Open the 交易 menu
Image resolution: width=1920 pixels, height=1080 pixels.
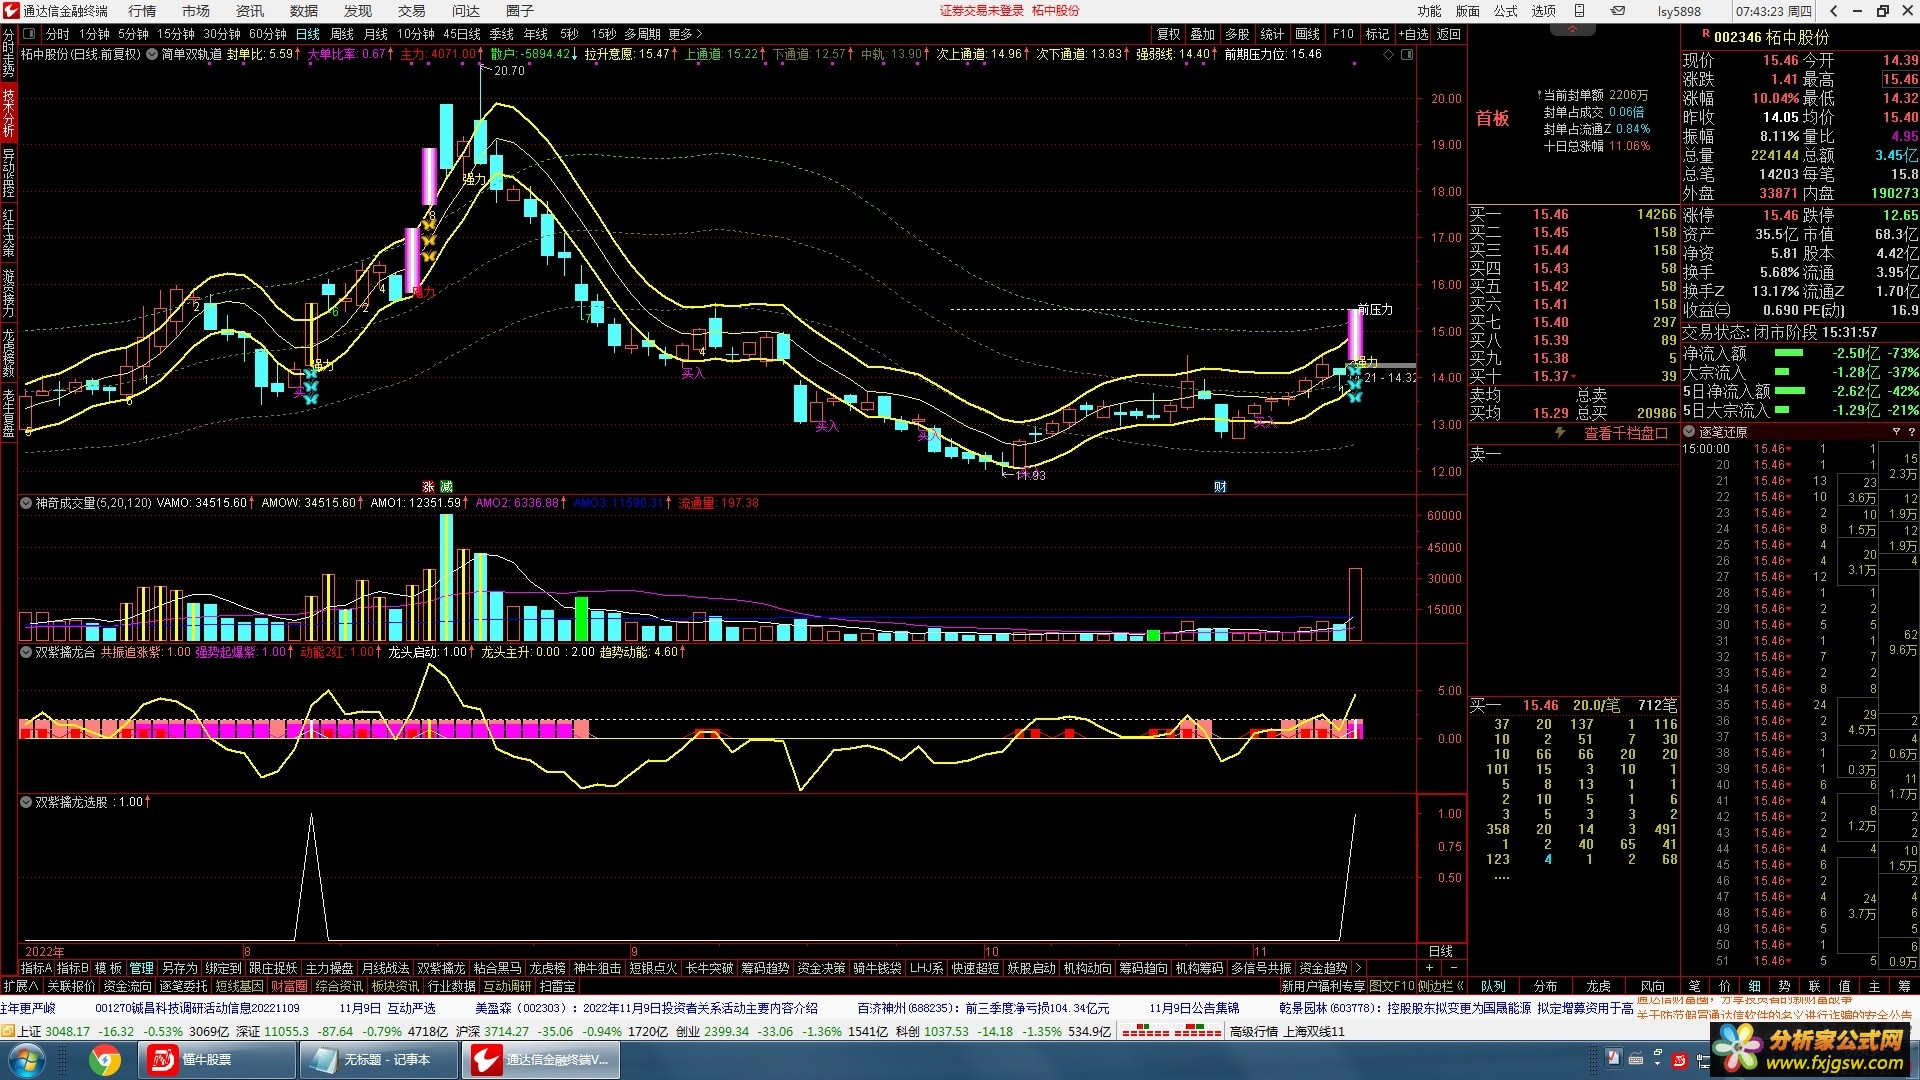pyautogui.click(x=412, y=11)
